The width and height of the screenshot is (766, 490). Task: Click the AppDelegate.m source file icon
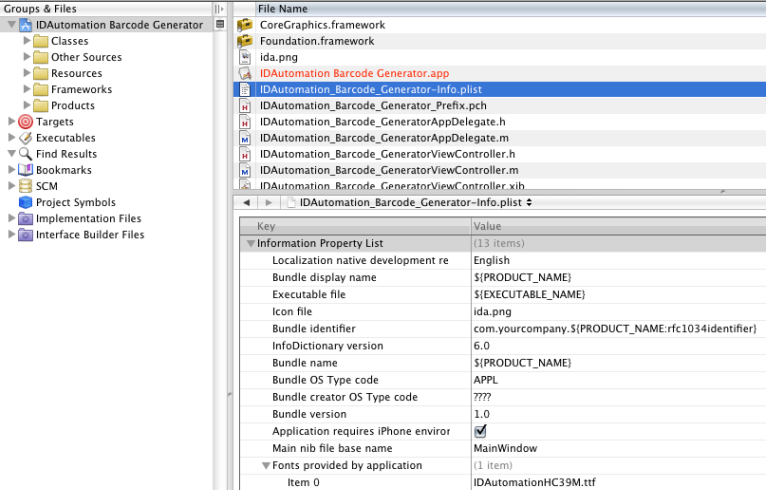point(245,138)
